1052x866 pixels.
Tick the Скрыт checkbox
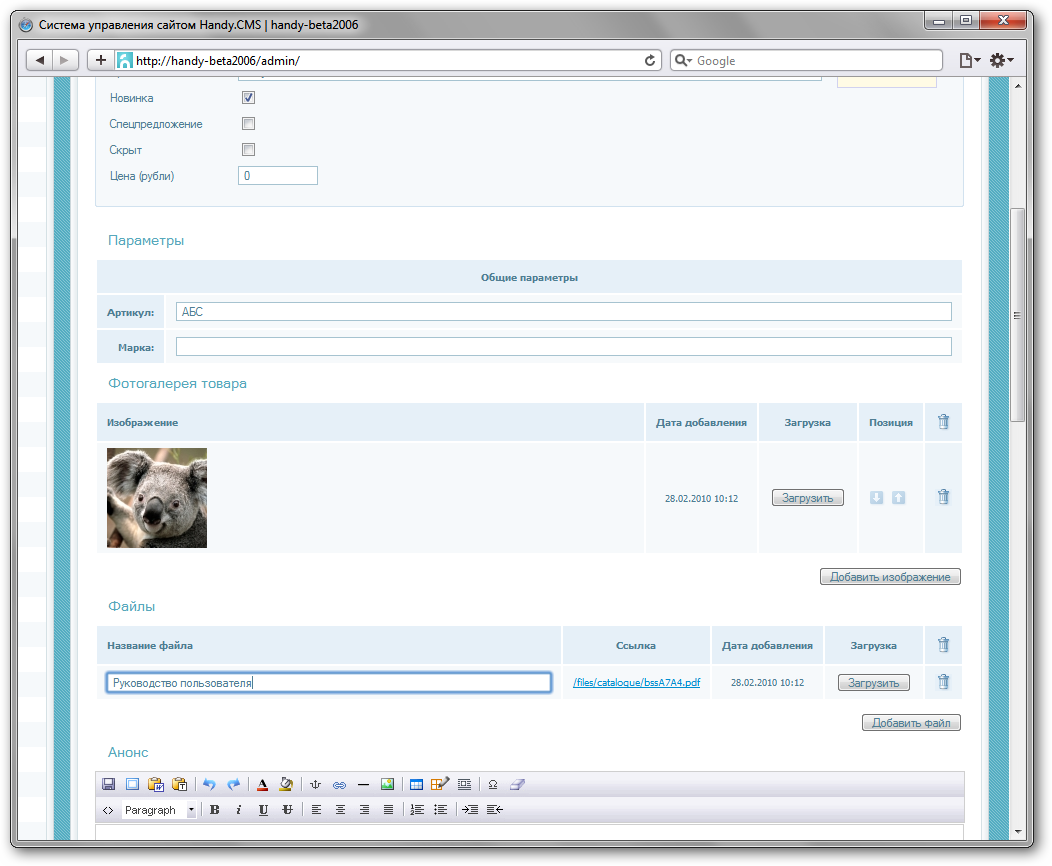click(x=249, y=150)
